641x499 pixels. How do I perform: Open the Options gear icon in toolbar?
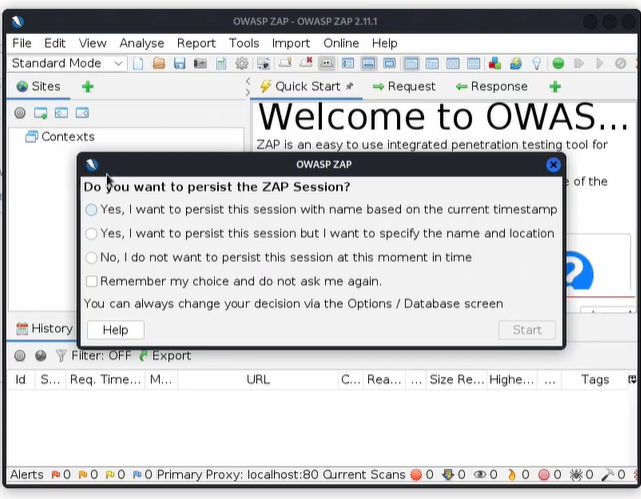click(x=241, y=64)
